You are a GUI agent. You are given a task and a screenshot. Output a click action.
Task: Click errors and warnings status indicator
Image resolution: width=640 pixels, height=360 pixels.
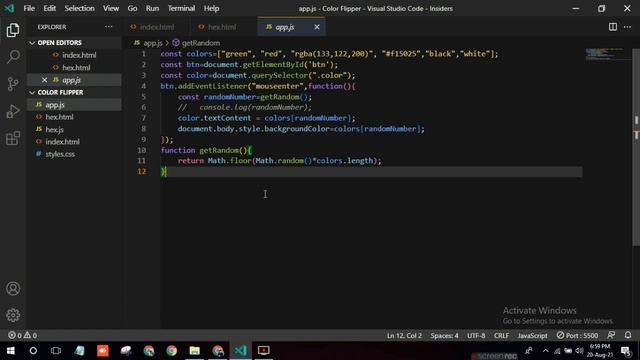pos(22,335)
